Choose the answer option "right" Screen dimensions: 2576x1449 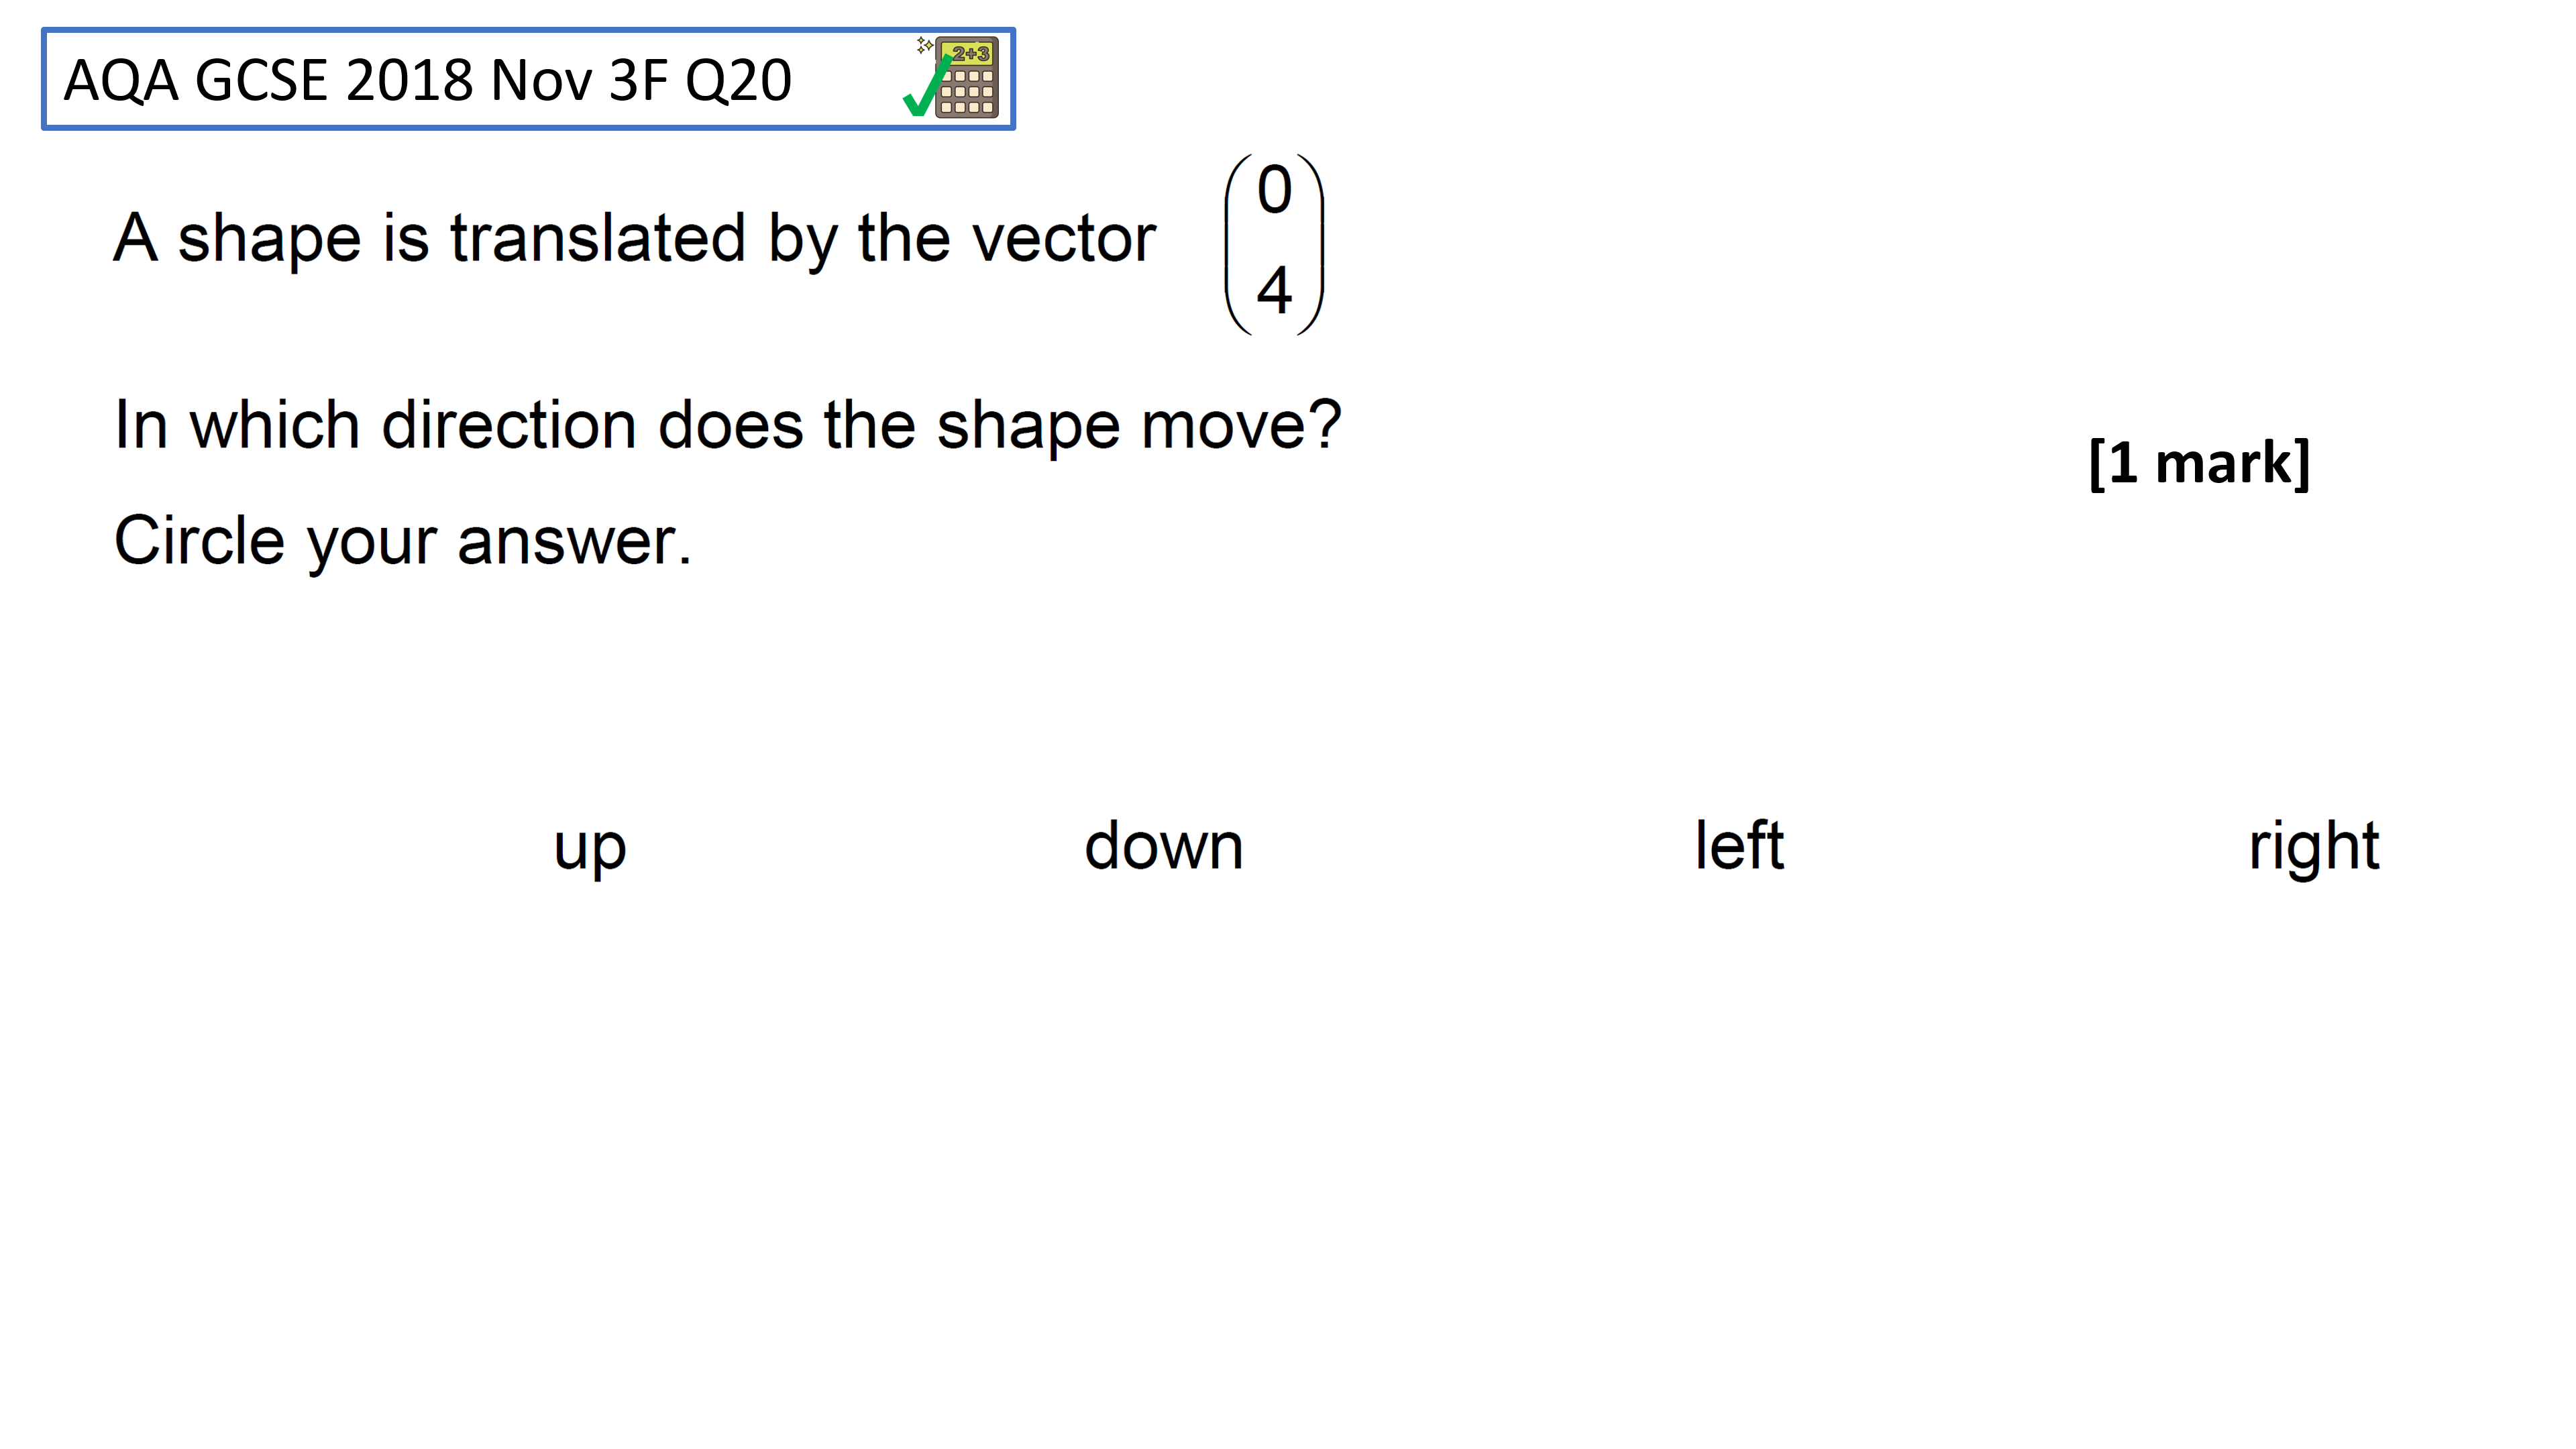coord(2313,847)
